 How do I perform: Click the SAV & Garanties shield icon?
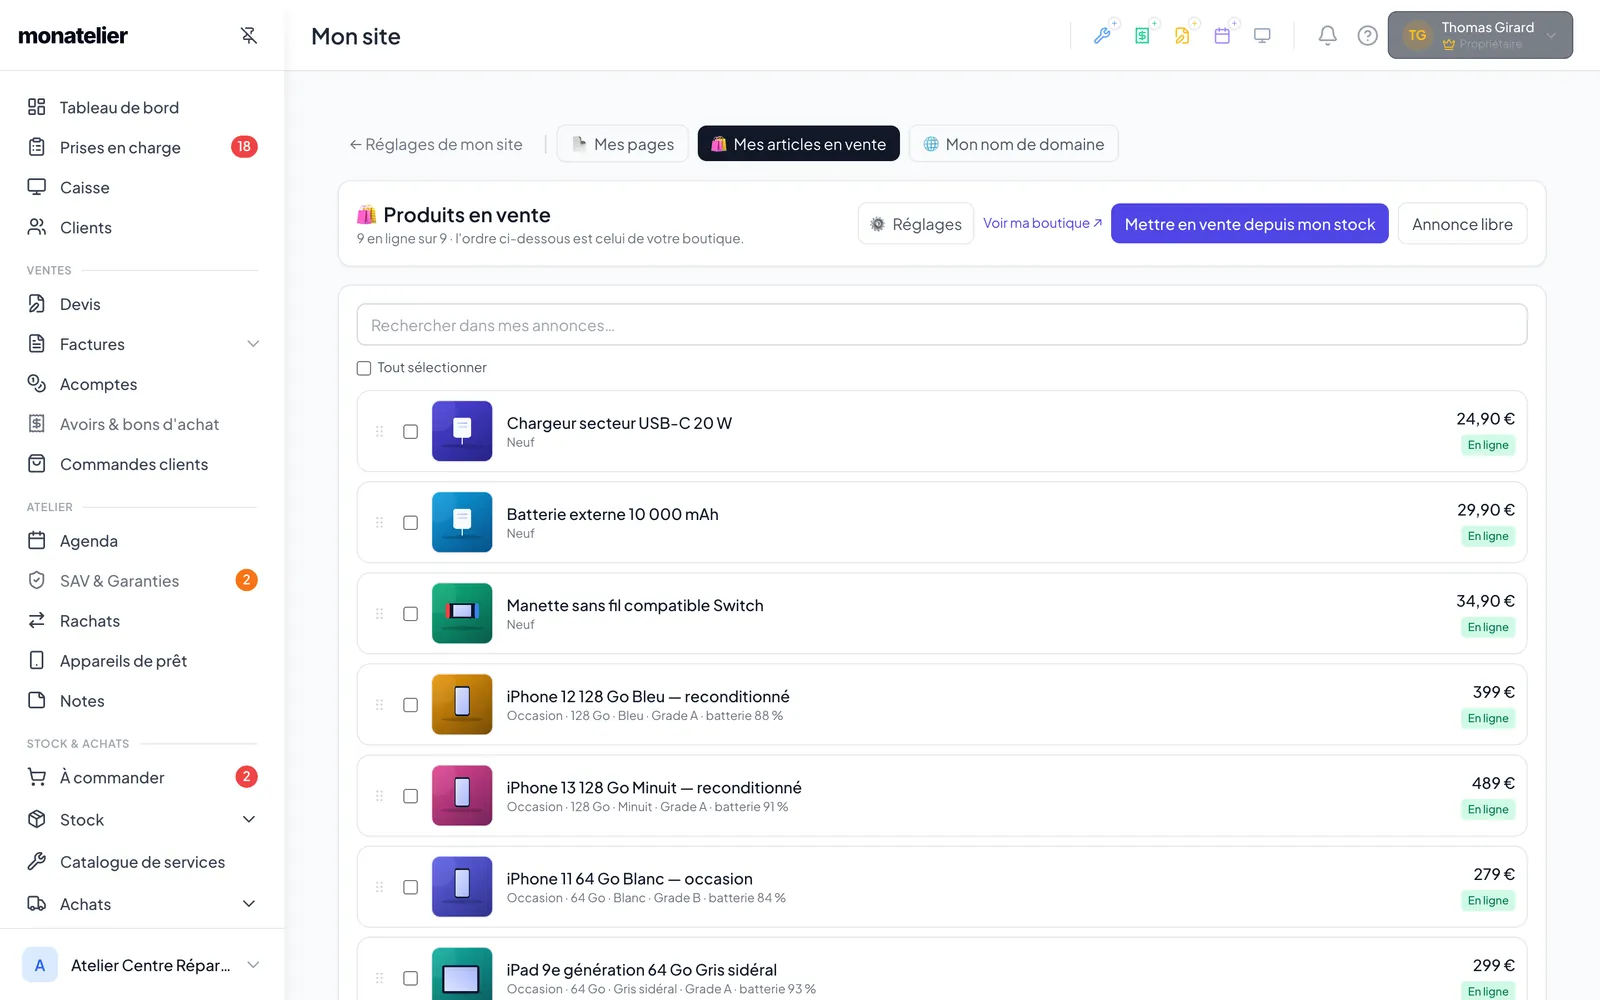coord(37,580)
